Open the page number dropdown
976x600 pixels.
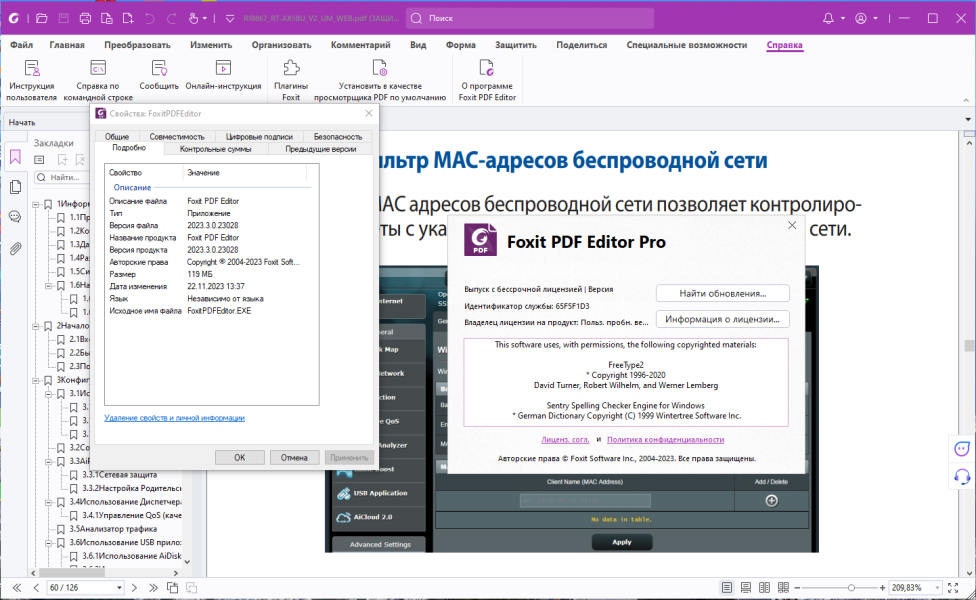click(x=119, y=588)
